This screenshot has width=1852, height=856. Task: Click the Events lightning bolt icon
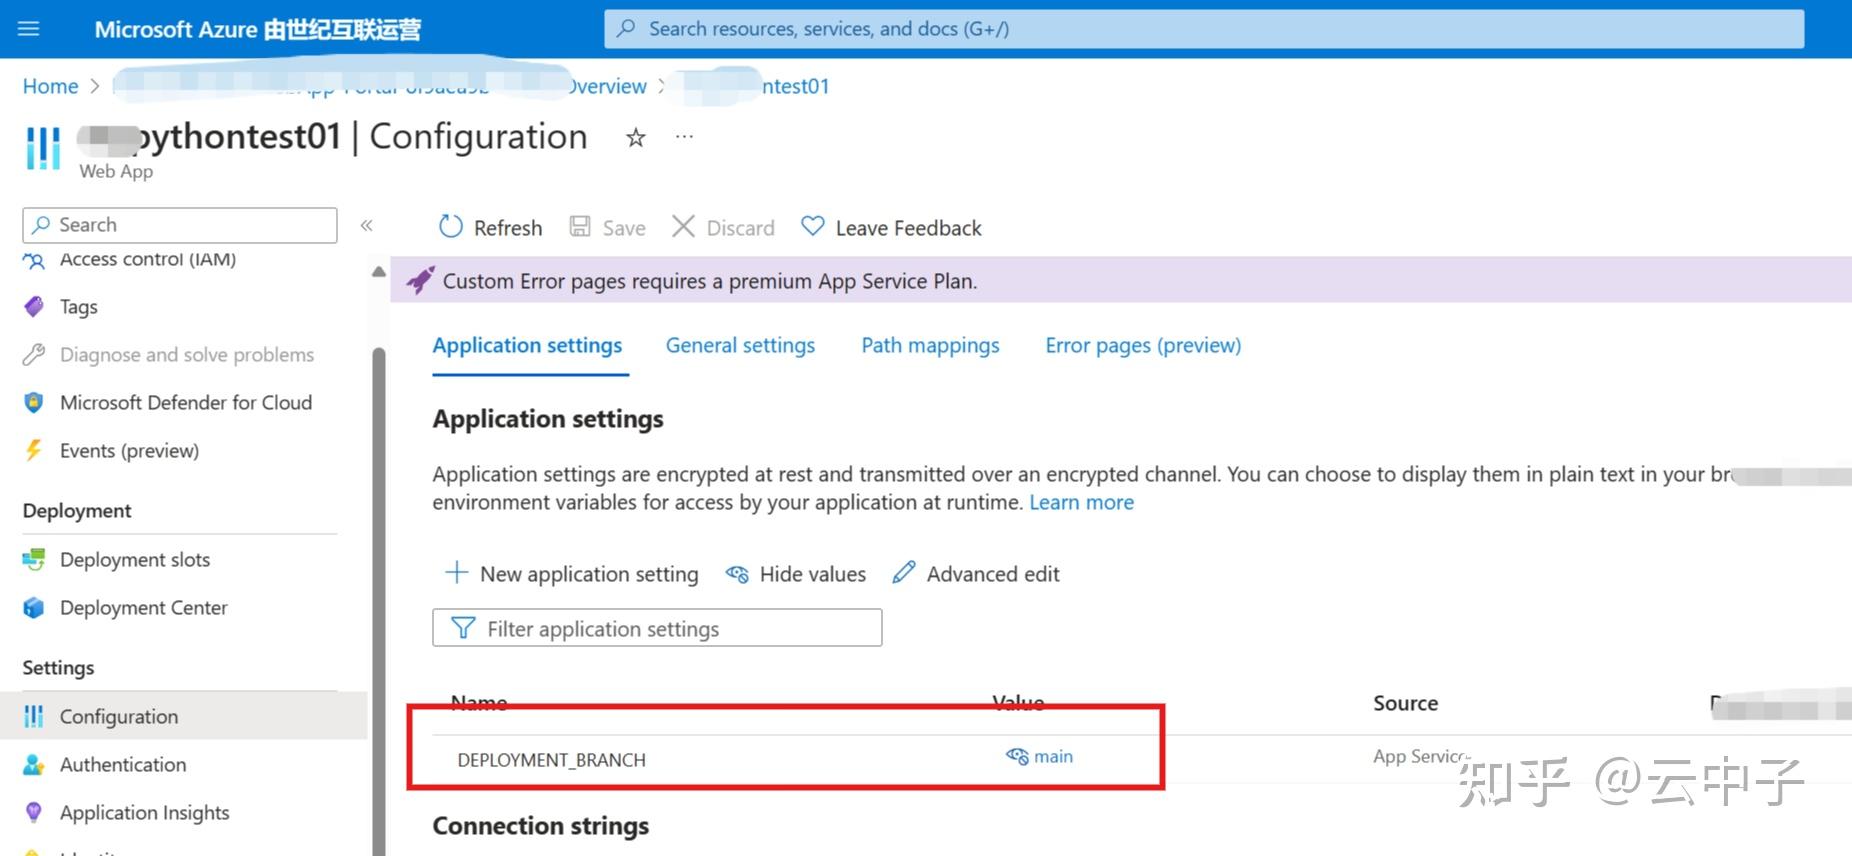click(34, 450)
